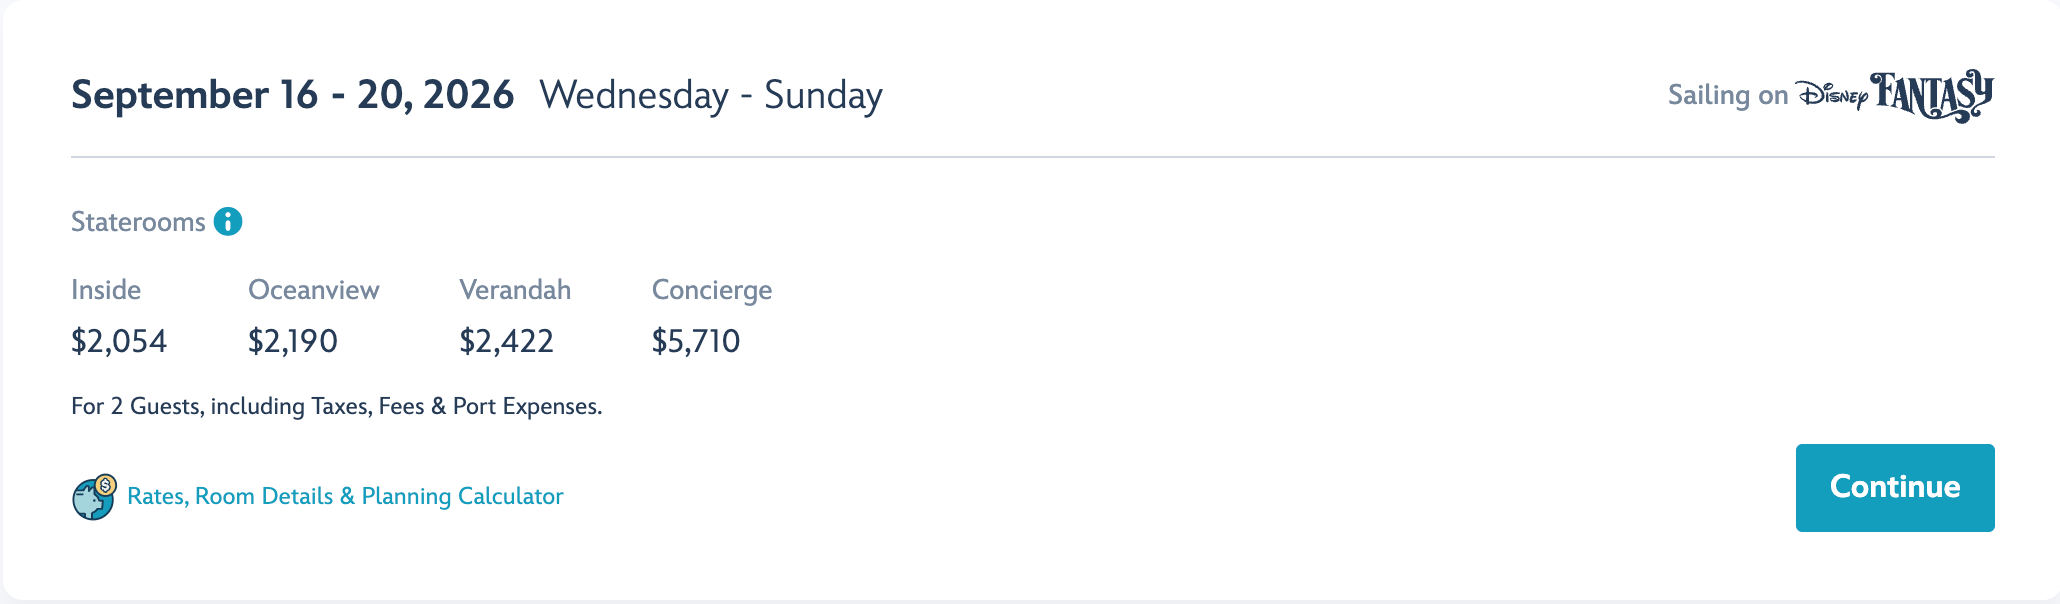
Task: Click the Staterooms section label
Action: point(138,222)
